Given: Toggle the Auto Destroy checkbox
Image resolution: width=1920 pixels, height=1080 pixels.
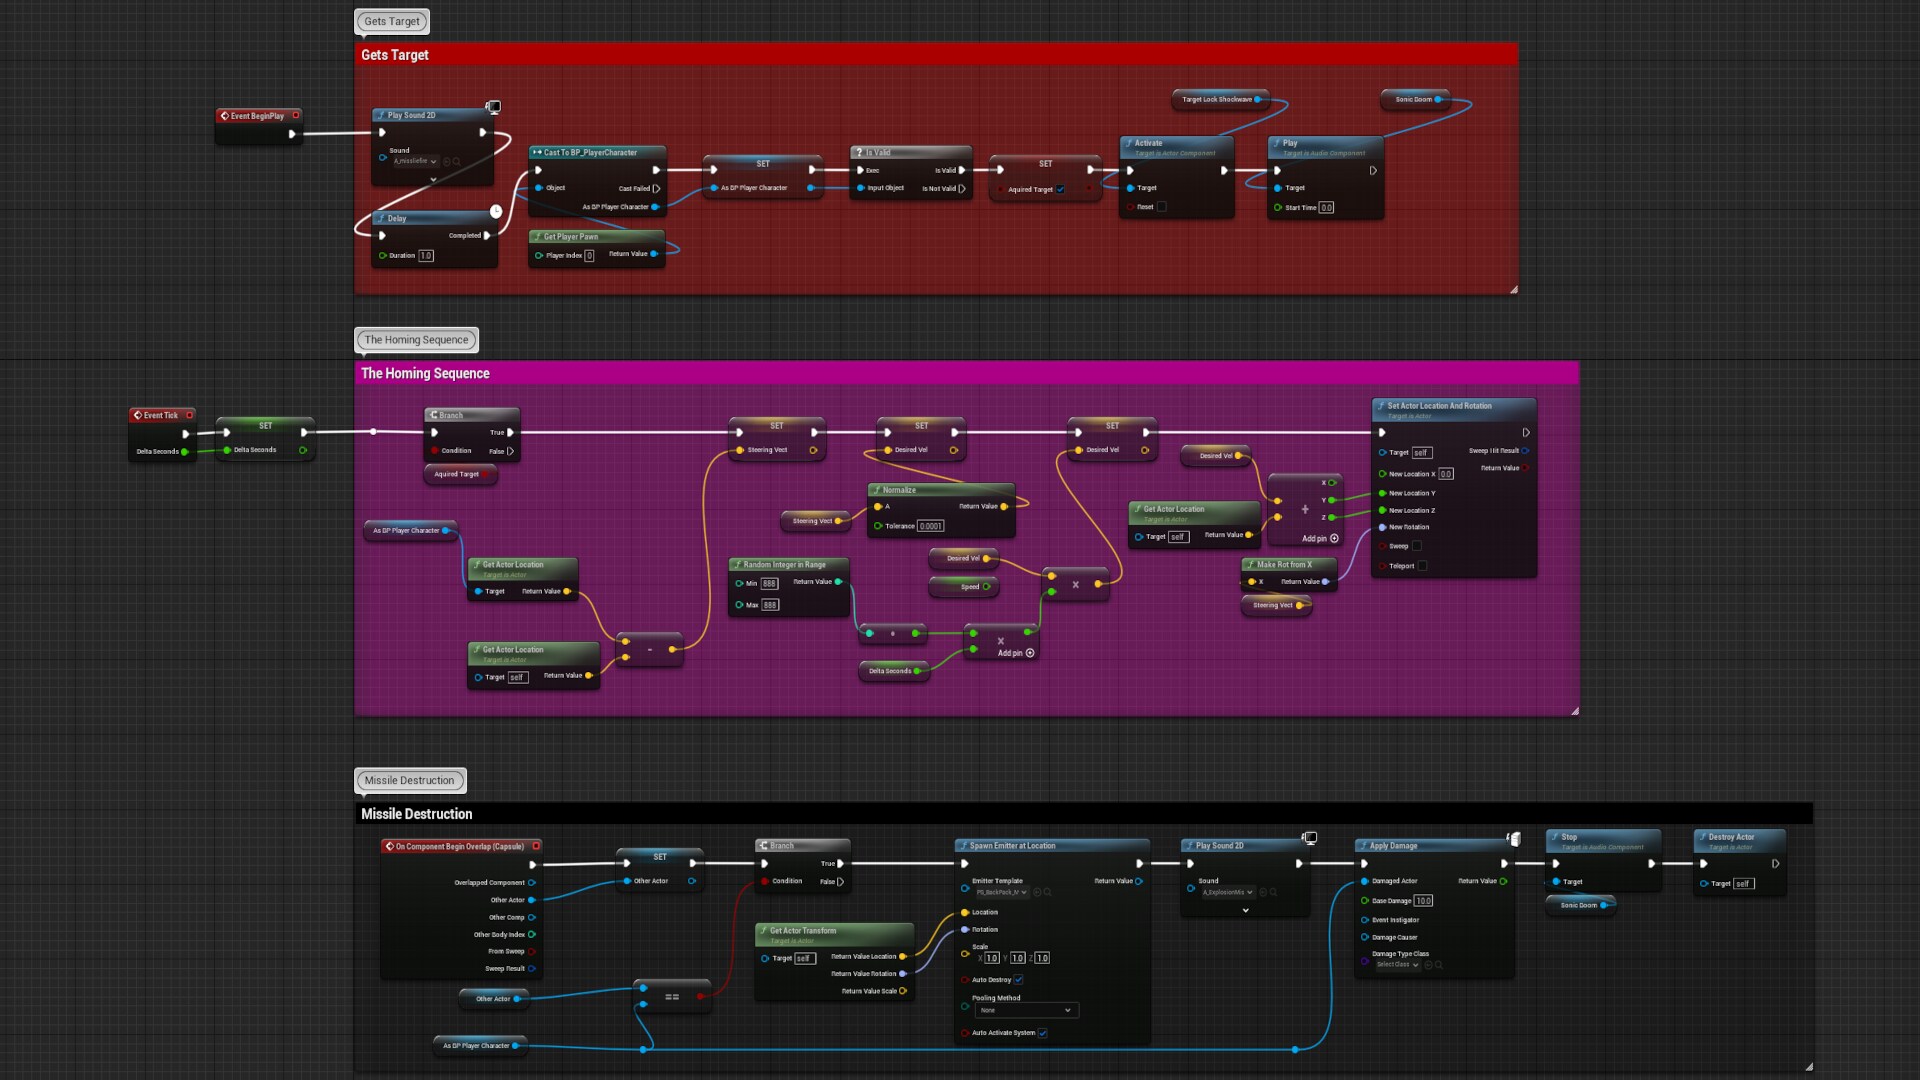Looking at the screenshot, I should tap(1019, 980).
